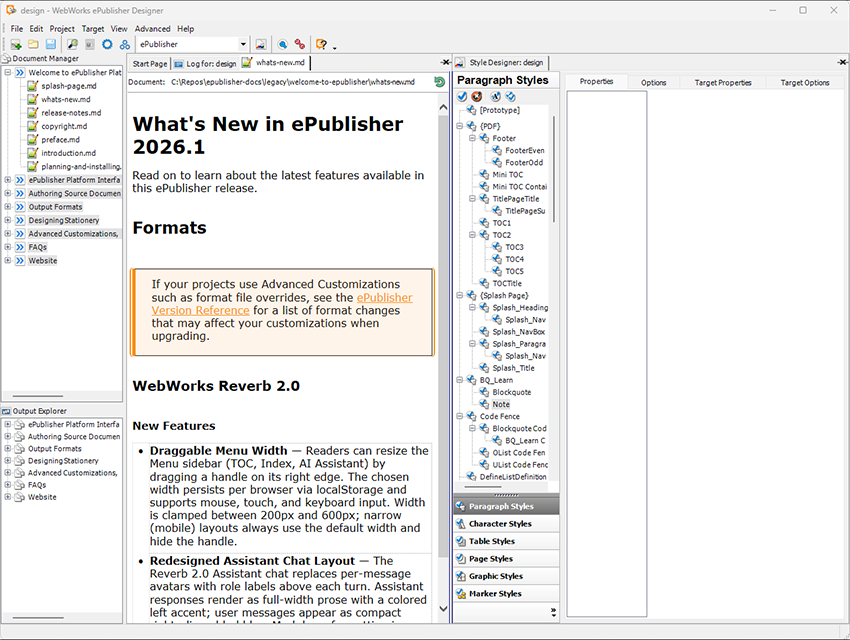The width and height of the screenshot is (850, 640).
Task: Expand the FAQs group in Document Manager
Action: (x=8, y=247)
